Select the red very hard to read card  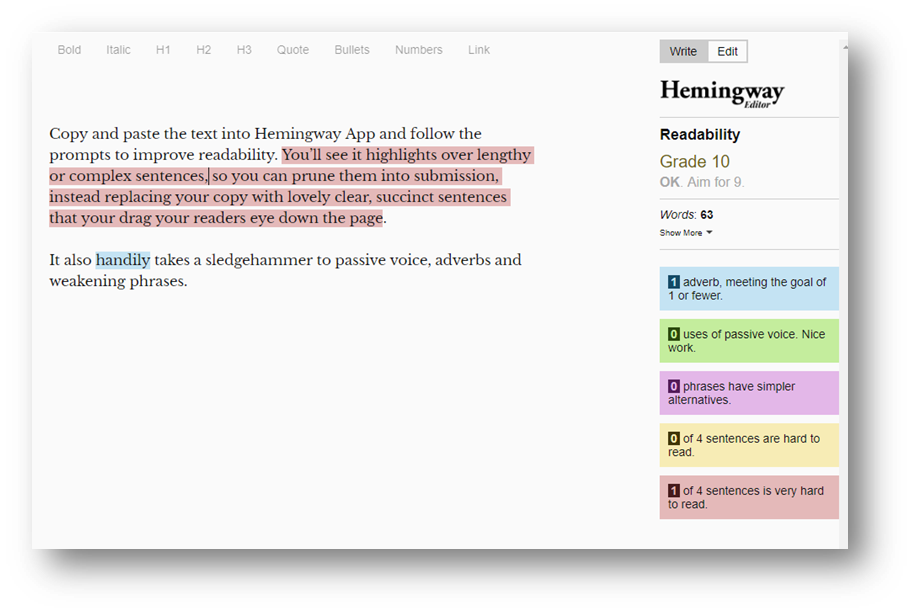749,497
